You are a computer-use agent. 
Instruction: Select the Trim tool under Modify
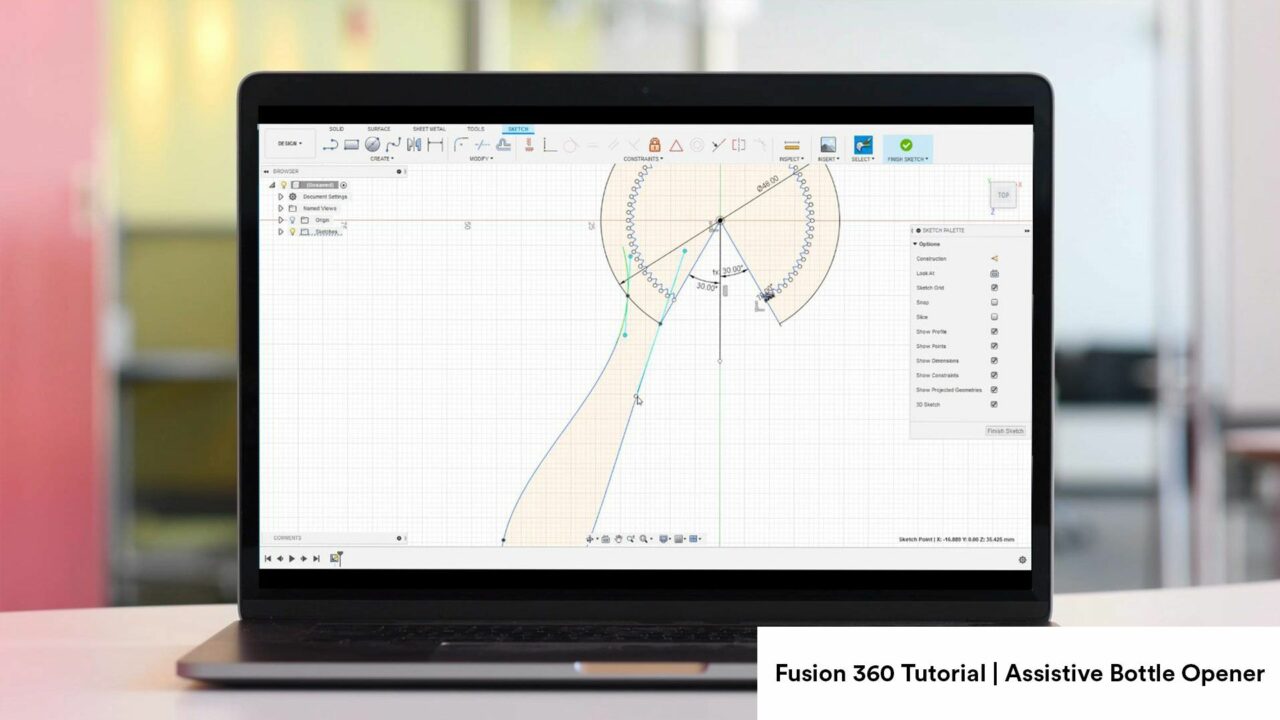(481, 144)
